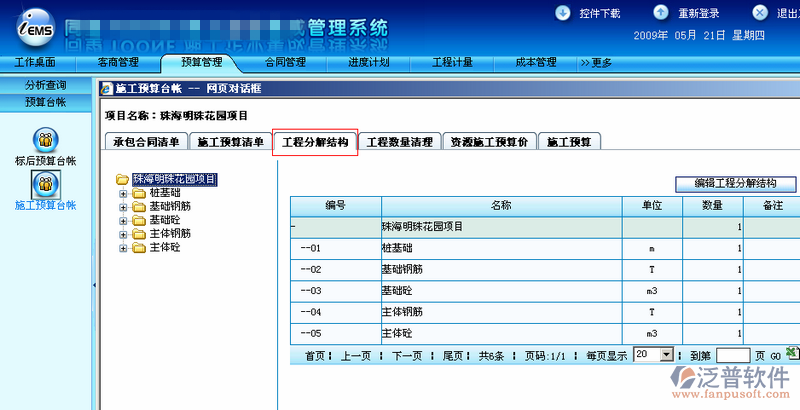Expand the 基础钢筋 tree node
The height and width of the screenshot is (410, 800).
coord(124,206)
